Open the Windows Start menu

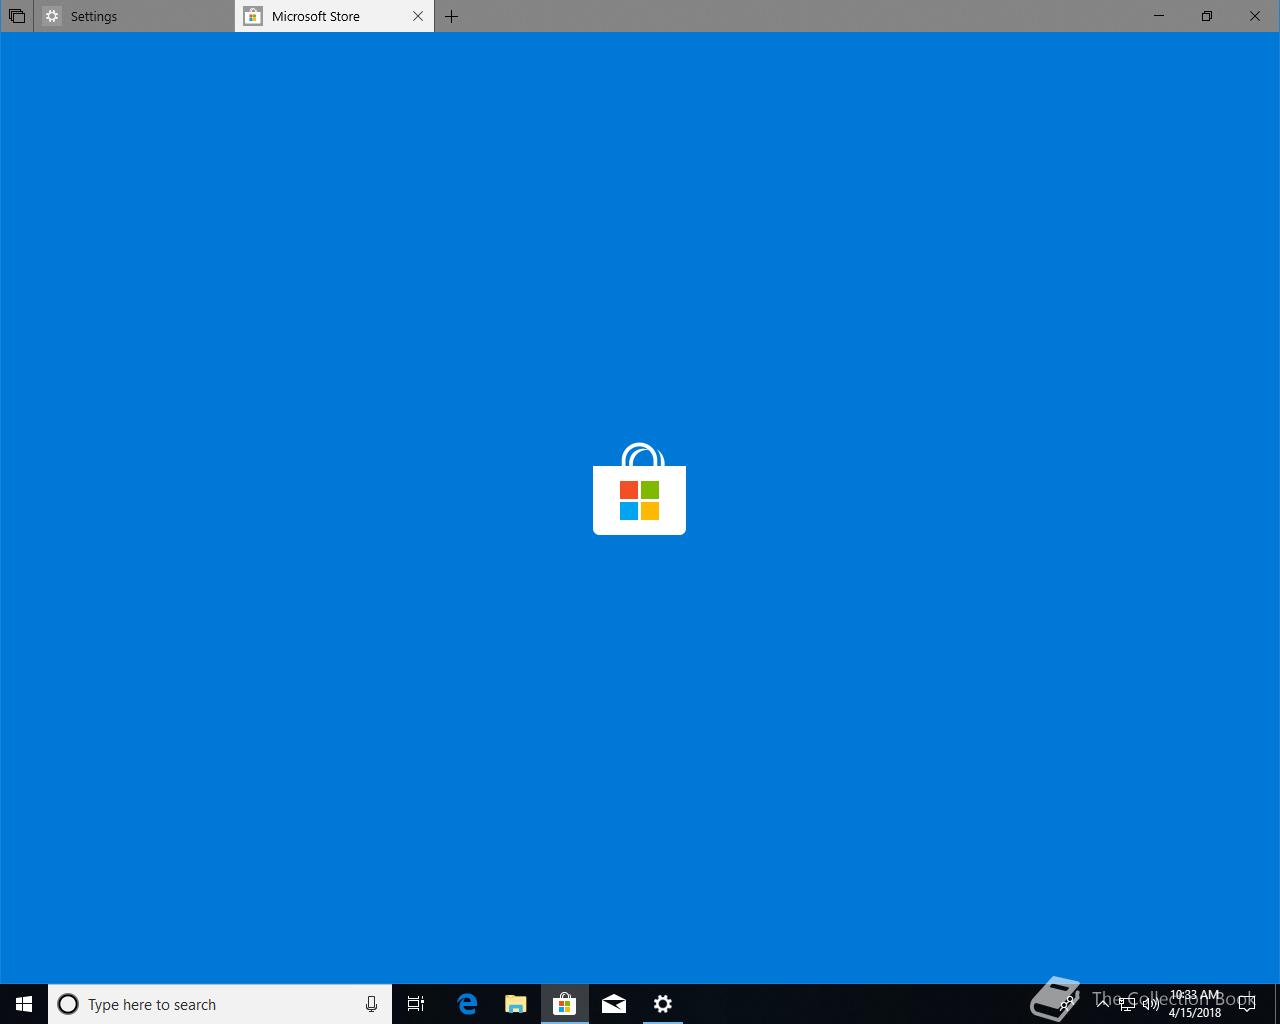pyautogui.click(x=24, y=1004)
